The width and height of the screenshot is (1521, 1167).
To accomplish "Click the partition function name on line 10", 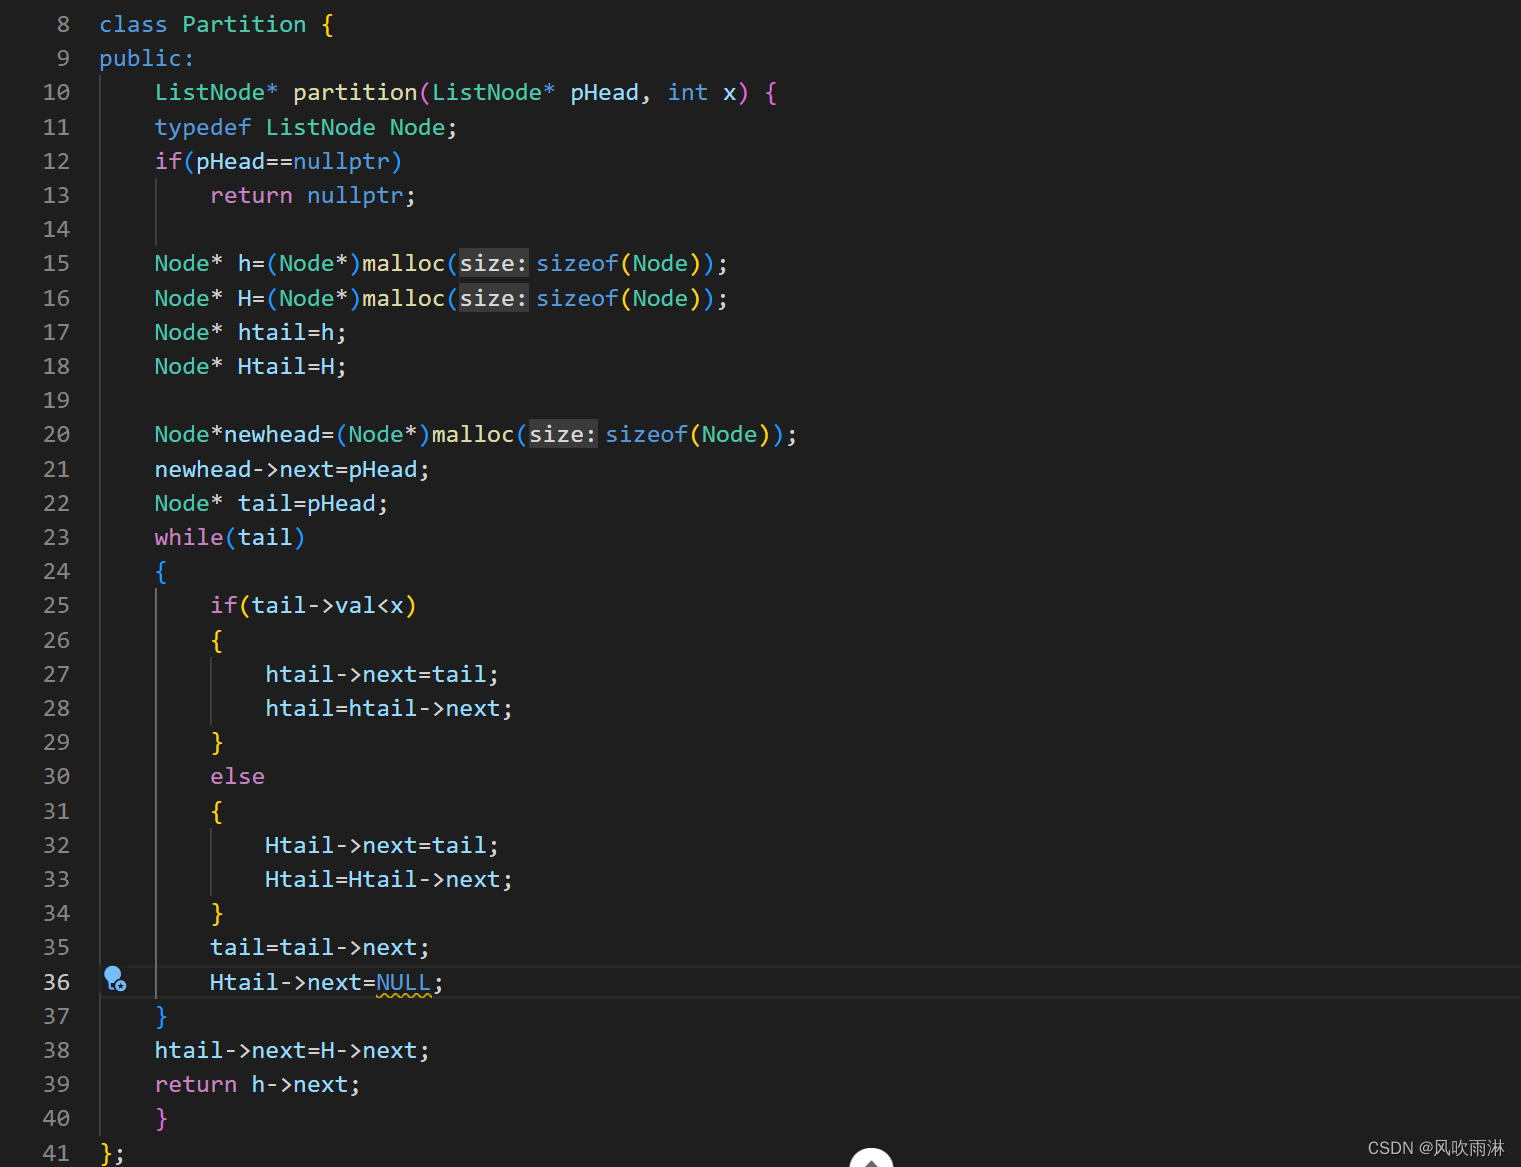I will [355, 93].
